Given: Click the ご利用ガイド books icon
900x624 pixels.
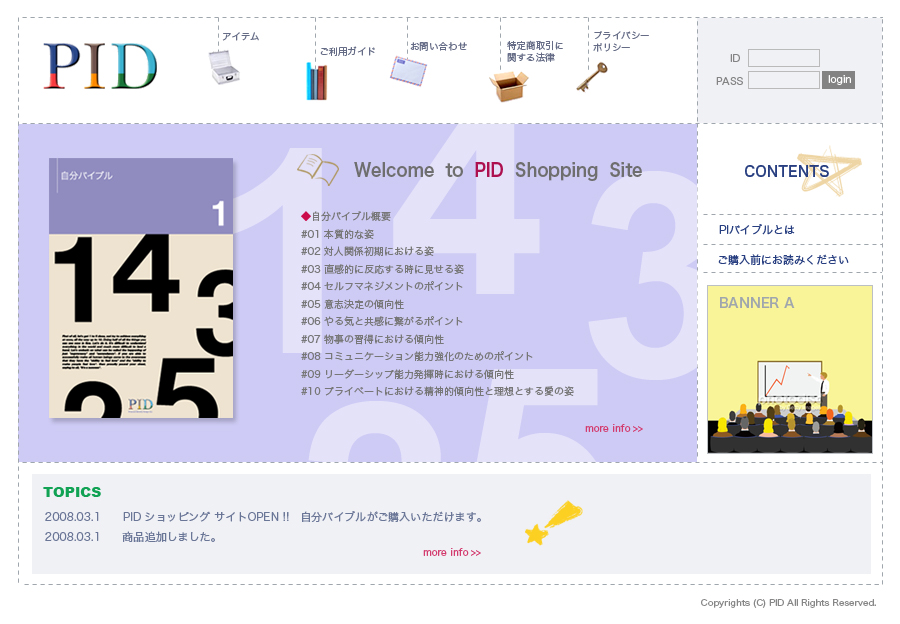Looking at the screenshot, I should point(316,81).
